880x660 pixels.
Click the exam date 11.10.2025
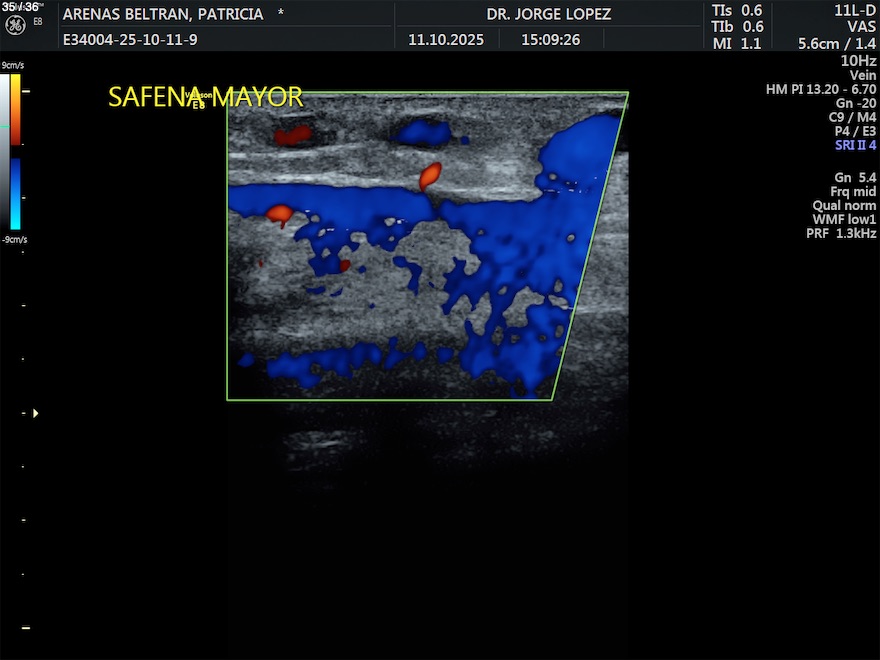(446, 40)
